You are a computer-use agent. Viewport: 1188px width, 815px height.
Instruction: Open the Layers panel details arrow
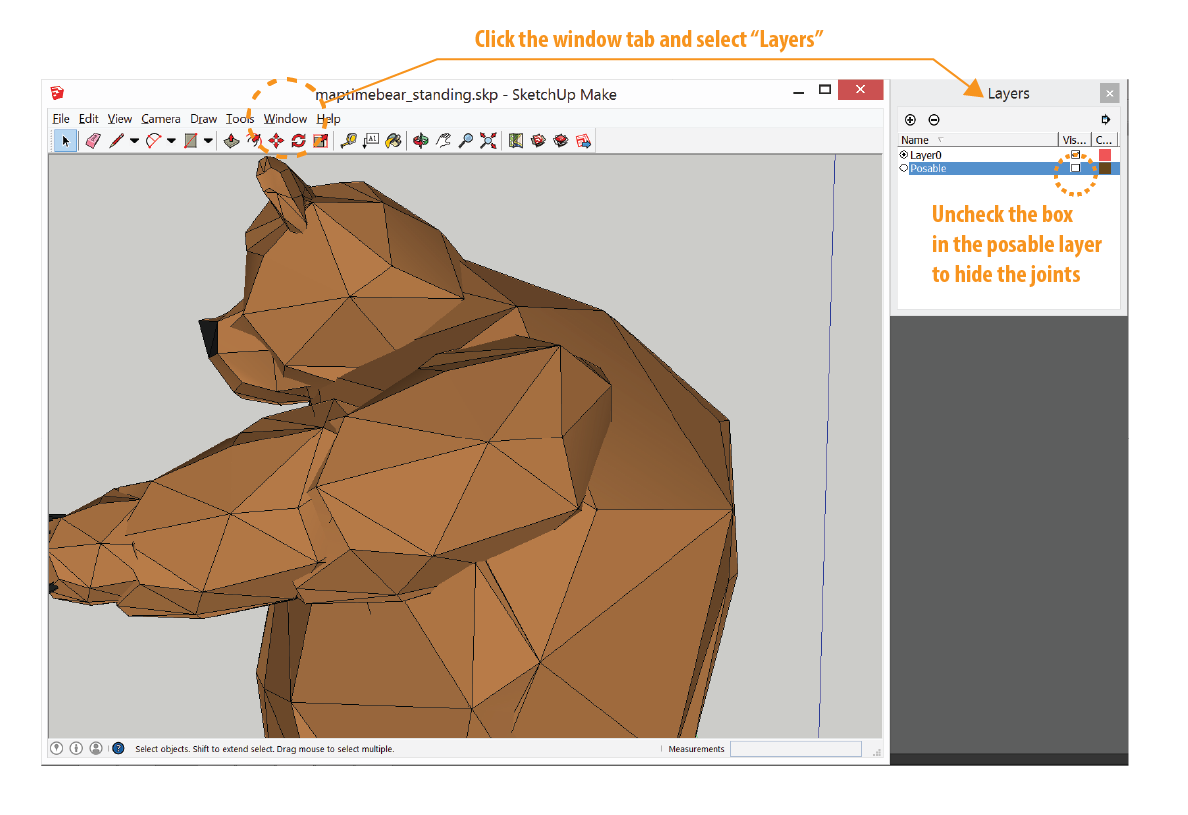pyautogui.click(x=1105, y=120)
